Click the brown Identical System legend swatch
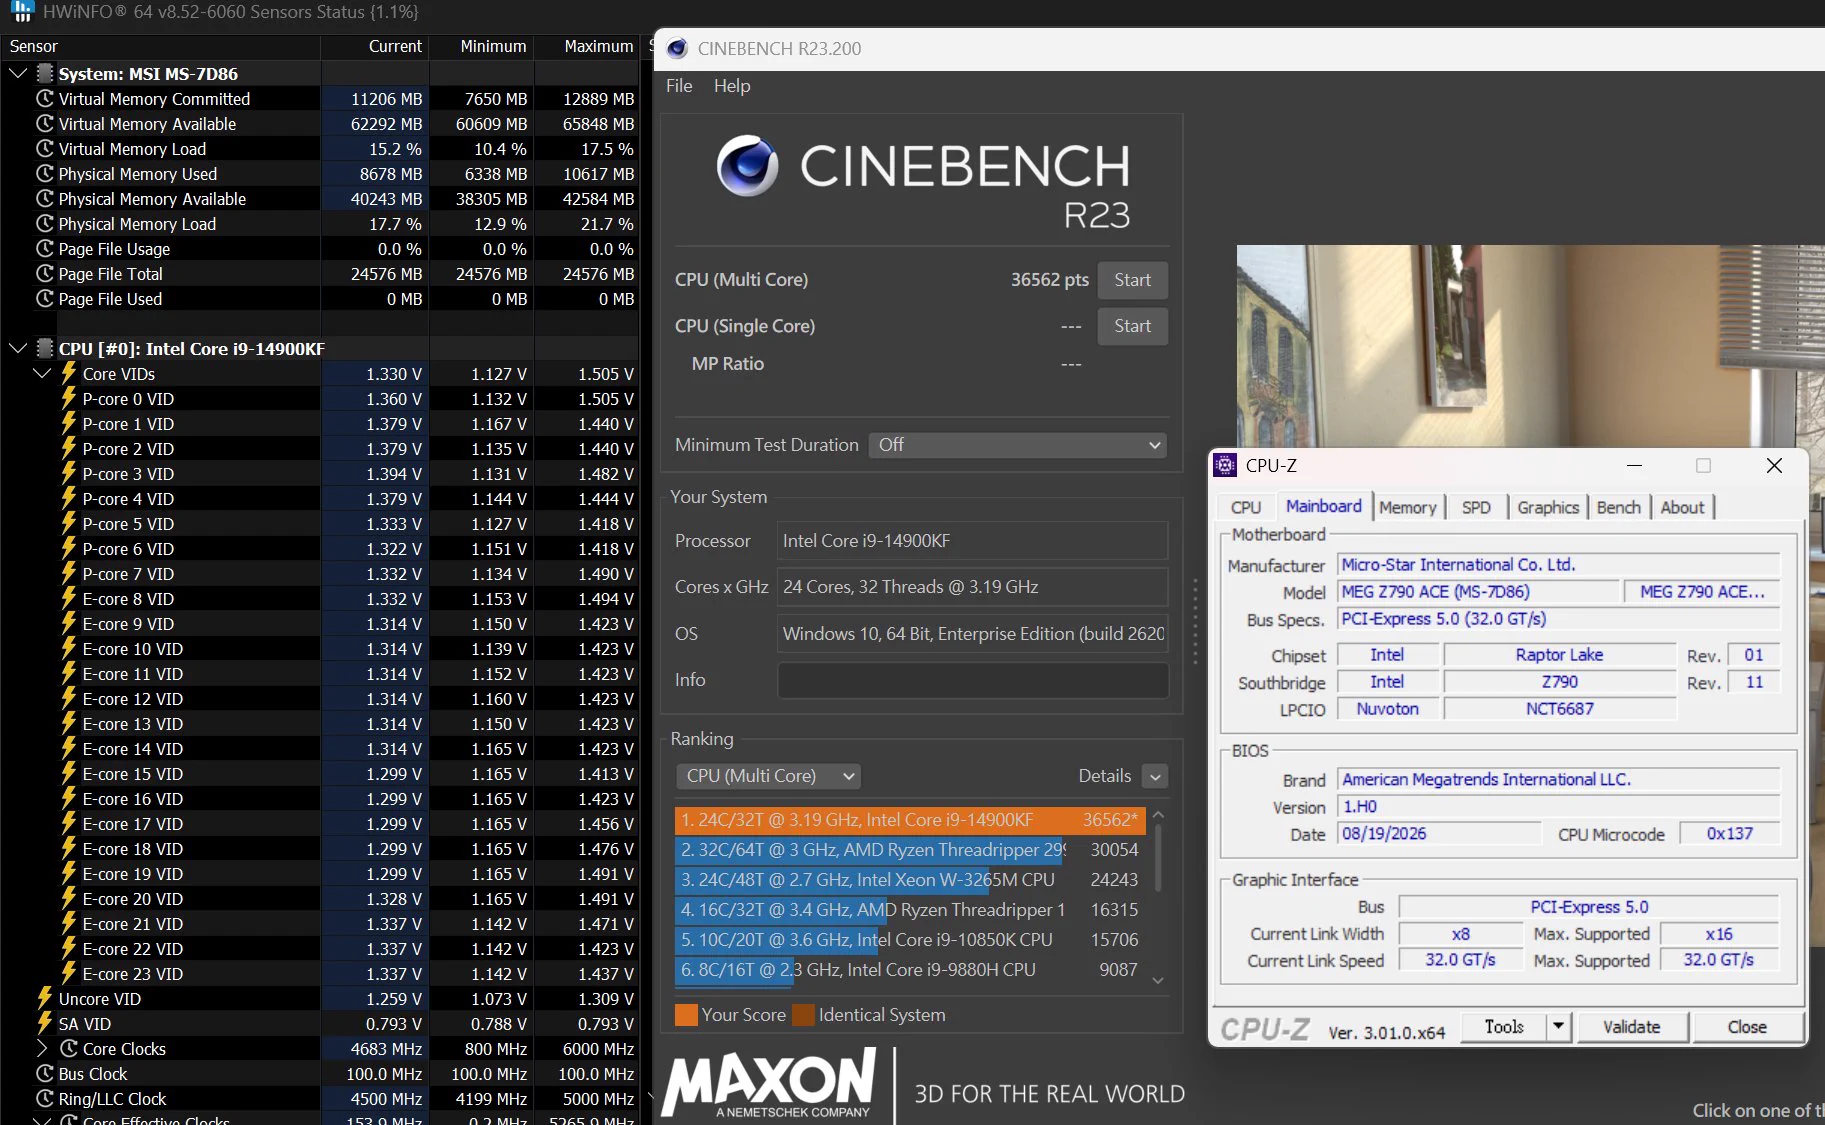This screenshot has width=1825, height=1125. coord(803,1015)
